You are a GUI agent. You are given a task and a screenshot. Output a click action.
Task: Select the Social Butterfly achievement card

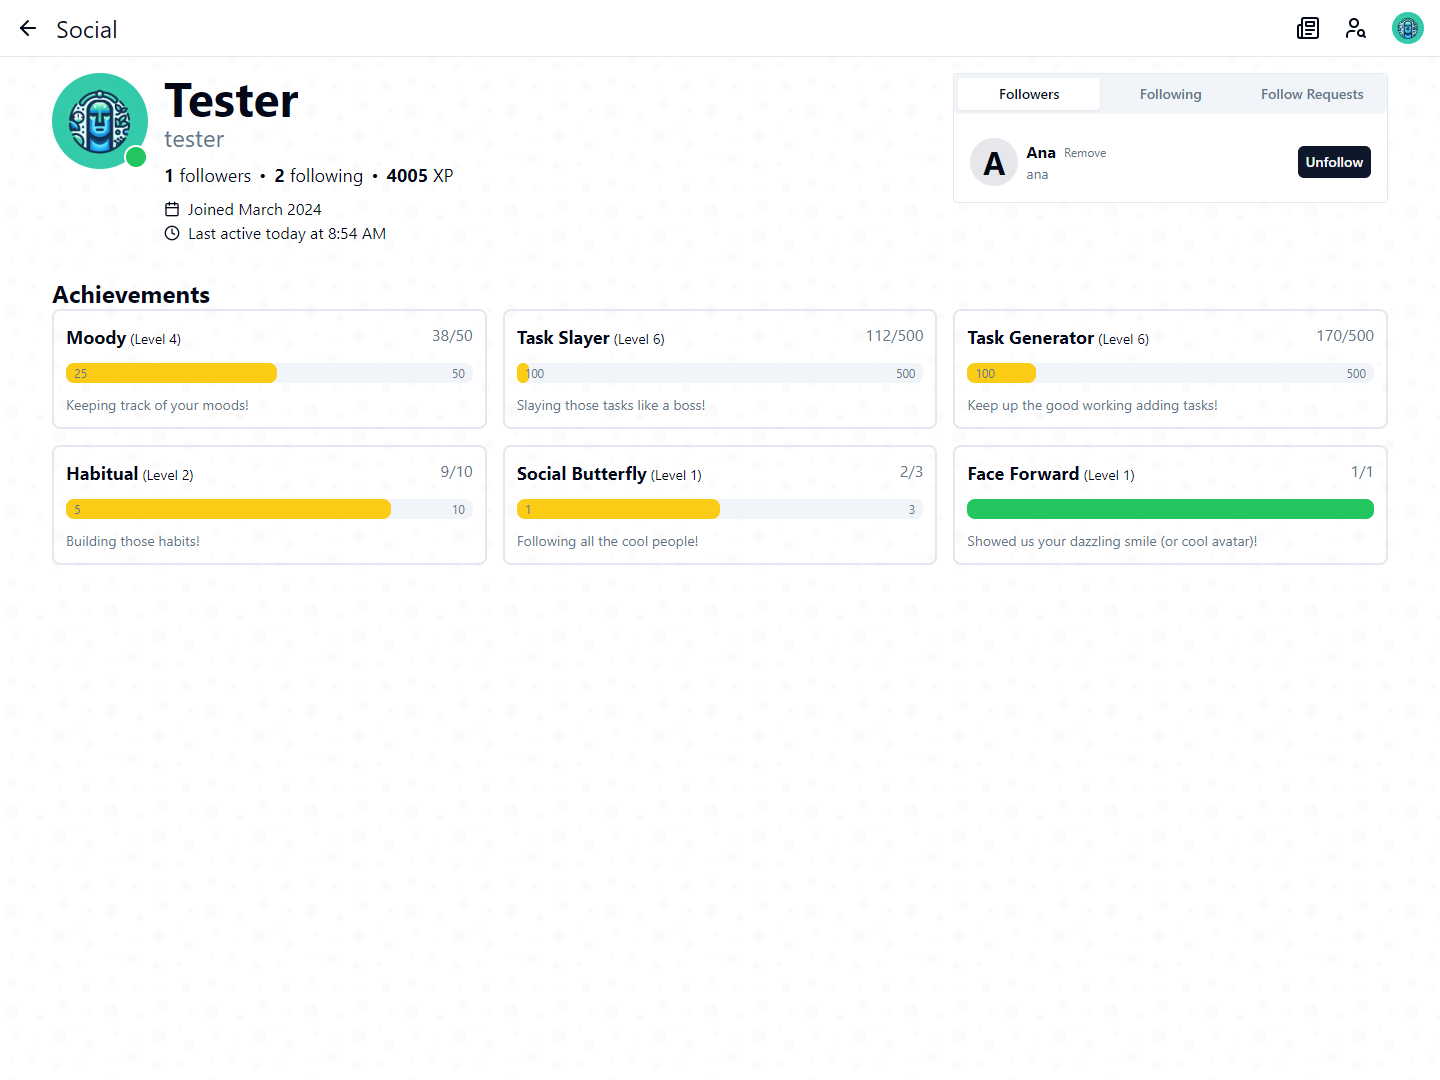[719, 505]
